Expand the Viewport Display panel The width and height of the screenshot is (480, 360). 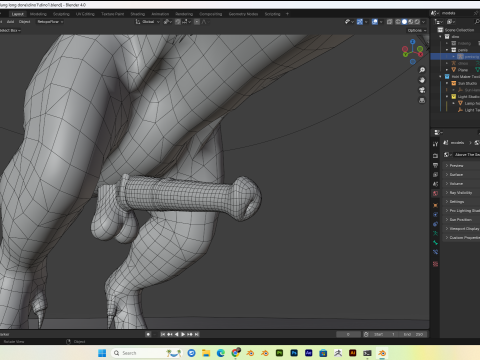click(x=462, y=228)
